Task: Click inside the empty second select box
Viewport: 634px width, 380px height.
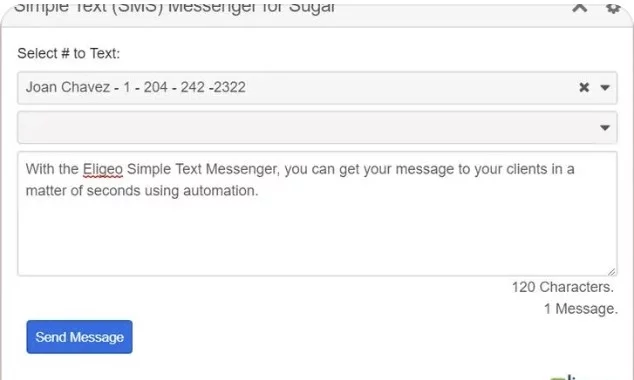Action: pyautogui.click(x=317, y=128)
